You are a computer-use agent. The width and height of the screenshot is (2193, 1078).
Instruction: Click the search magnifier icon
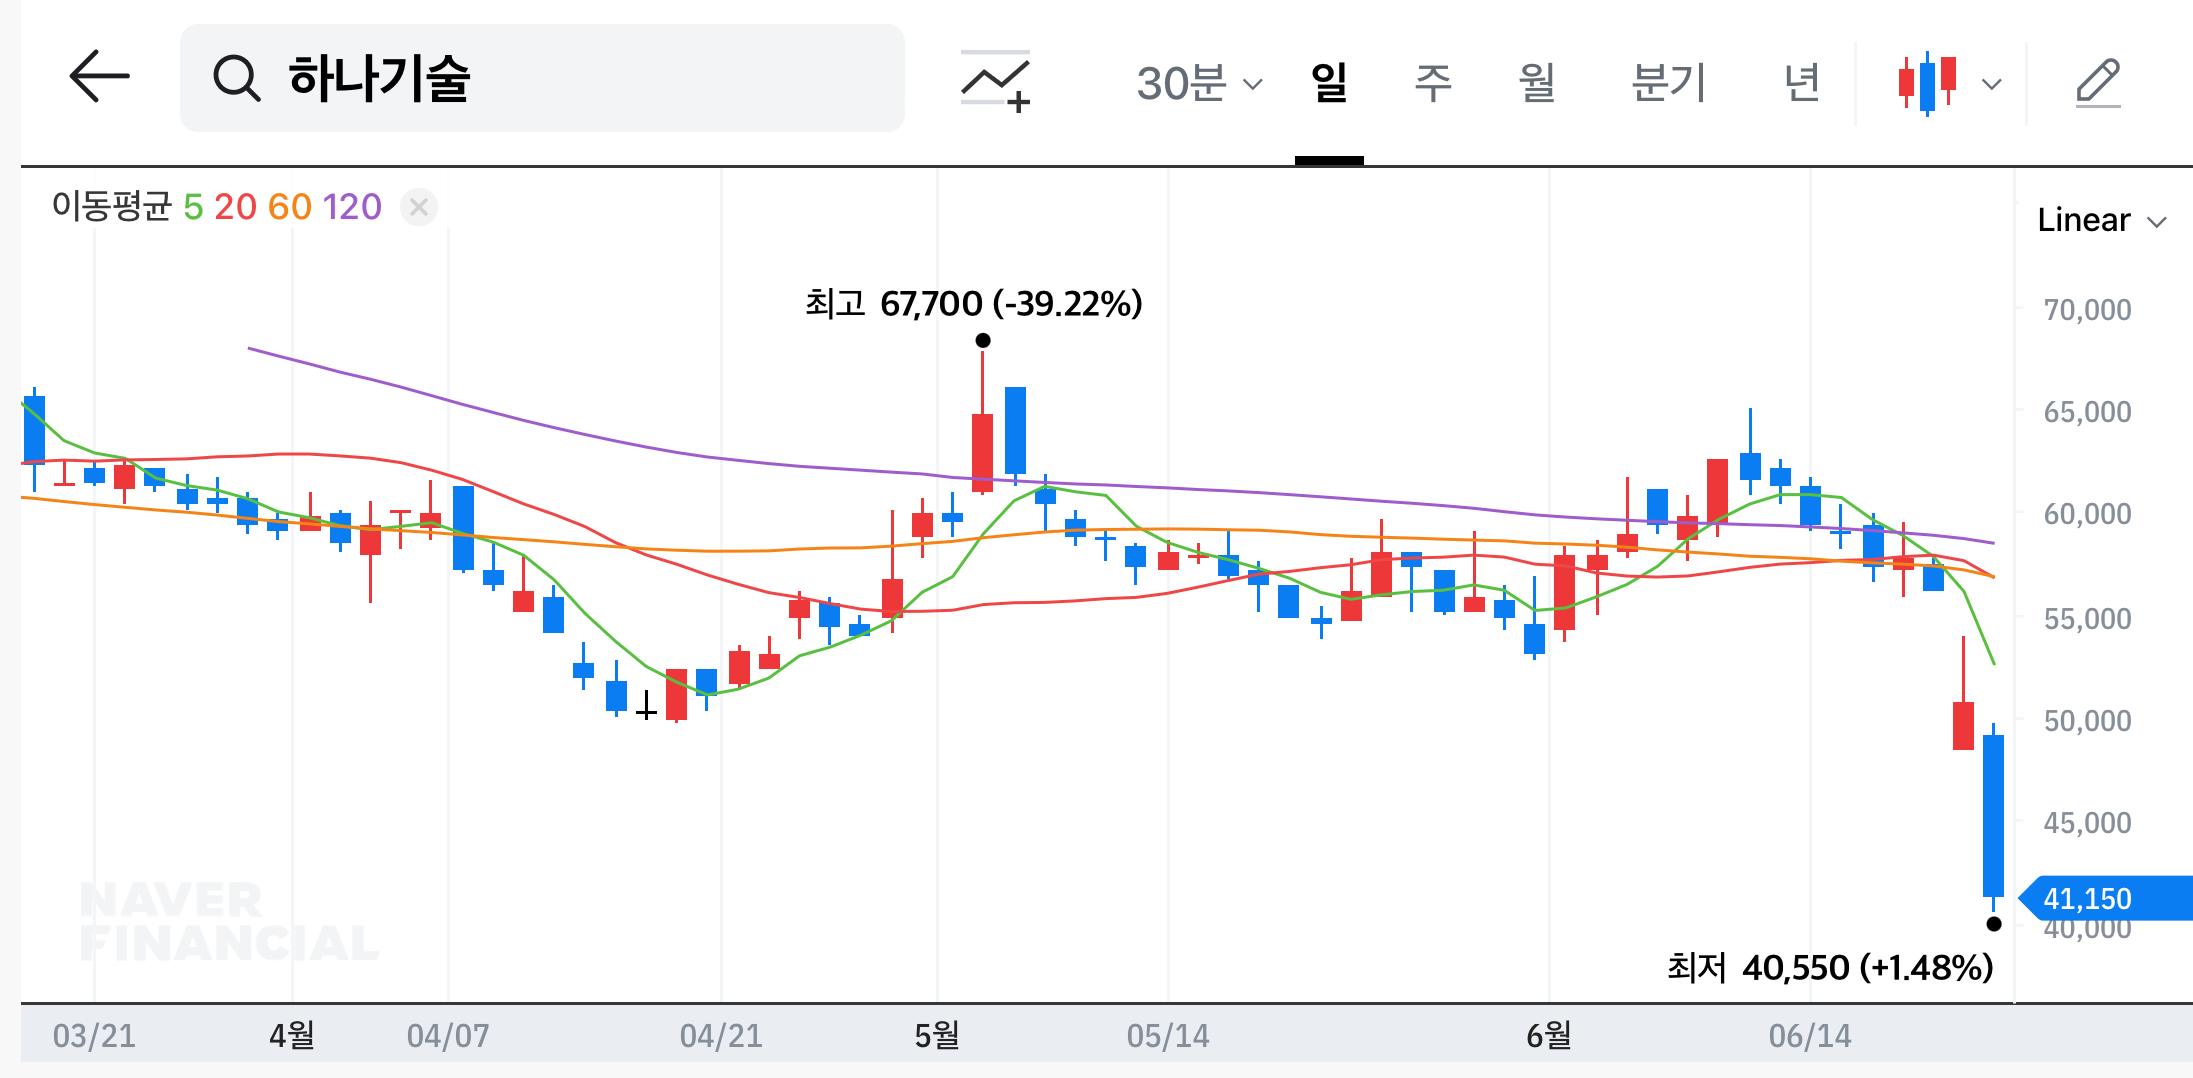237,78
